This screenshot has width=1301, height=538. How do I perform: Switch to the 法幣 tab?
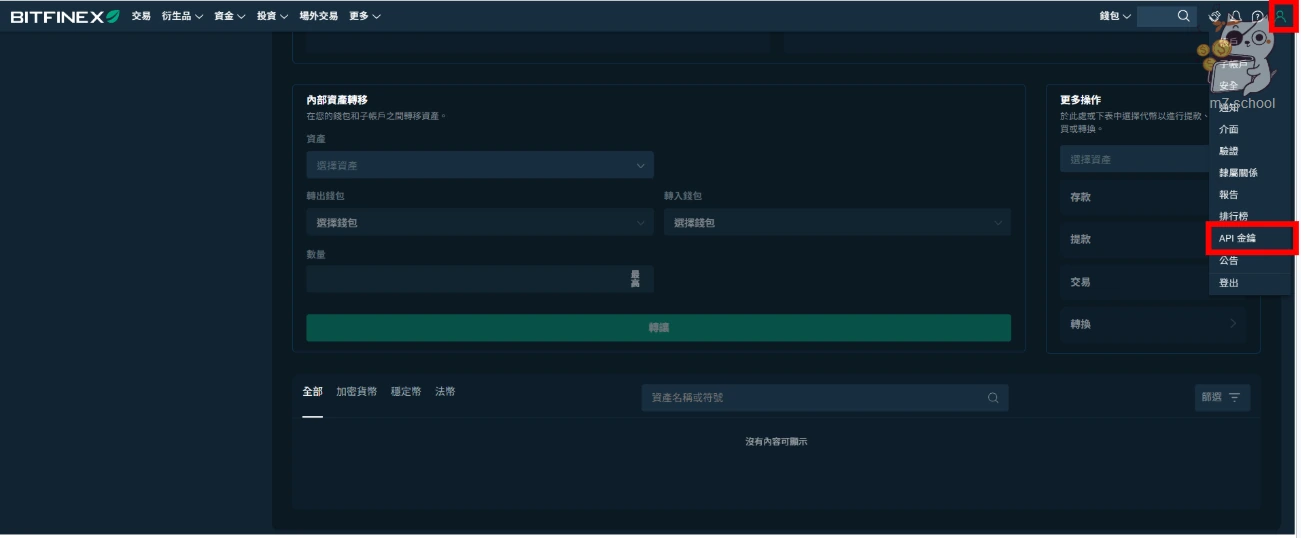tap(445, 392)
